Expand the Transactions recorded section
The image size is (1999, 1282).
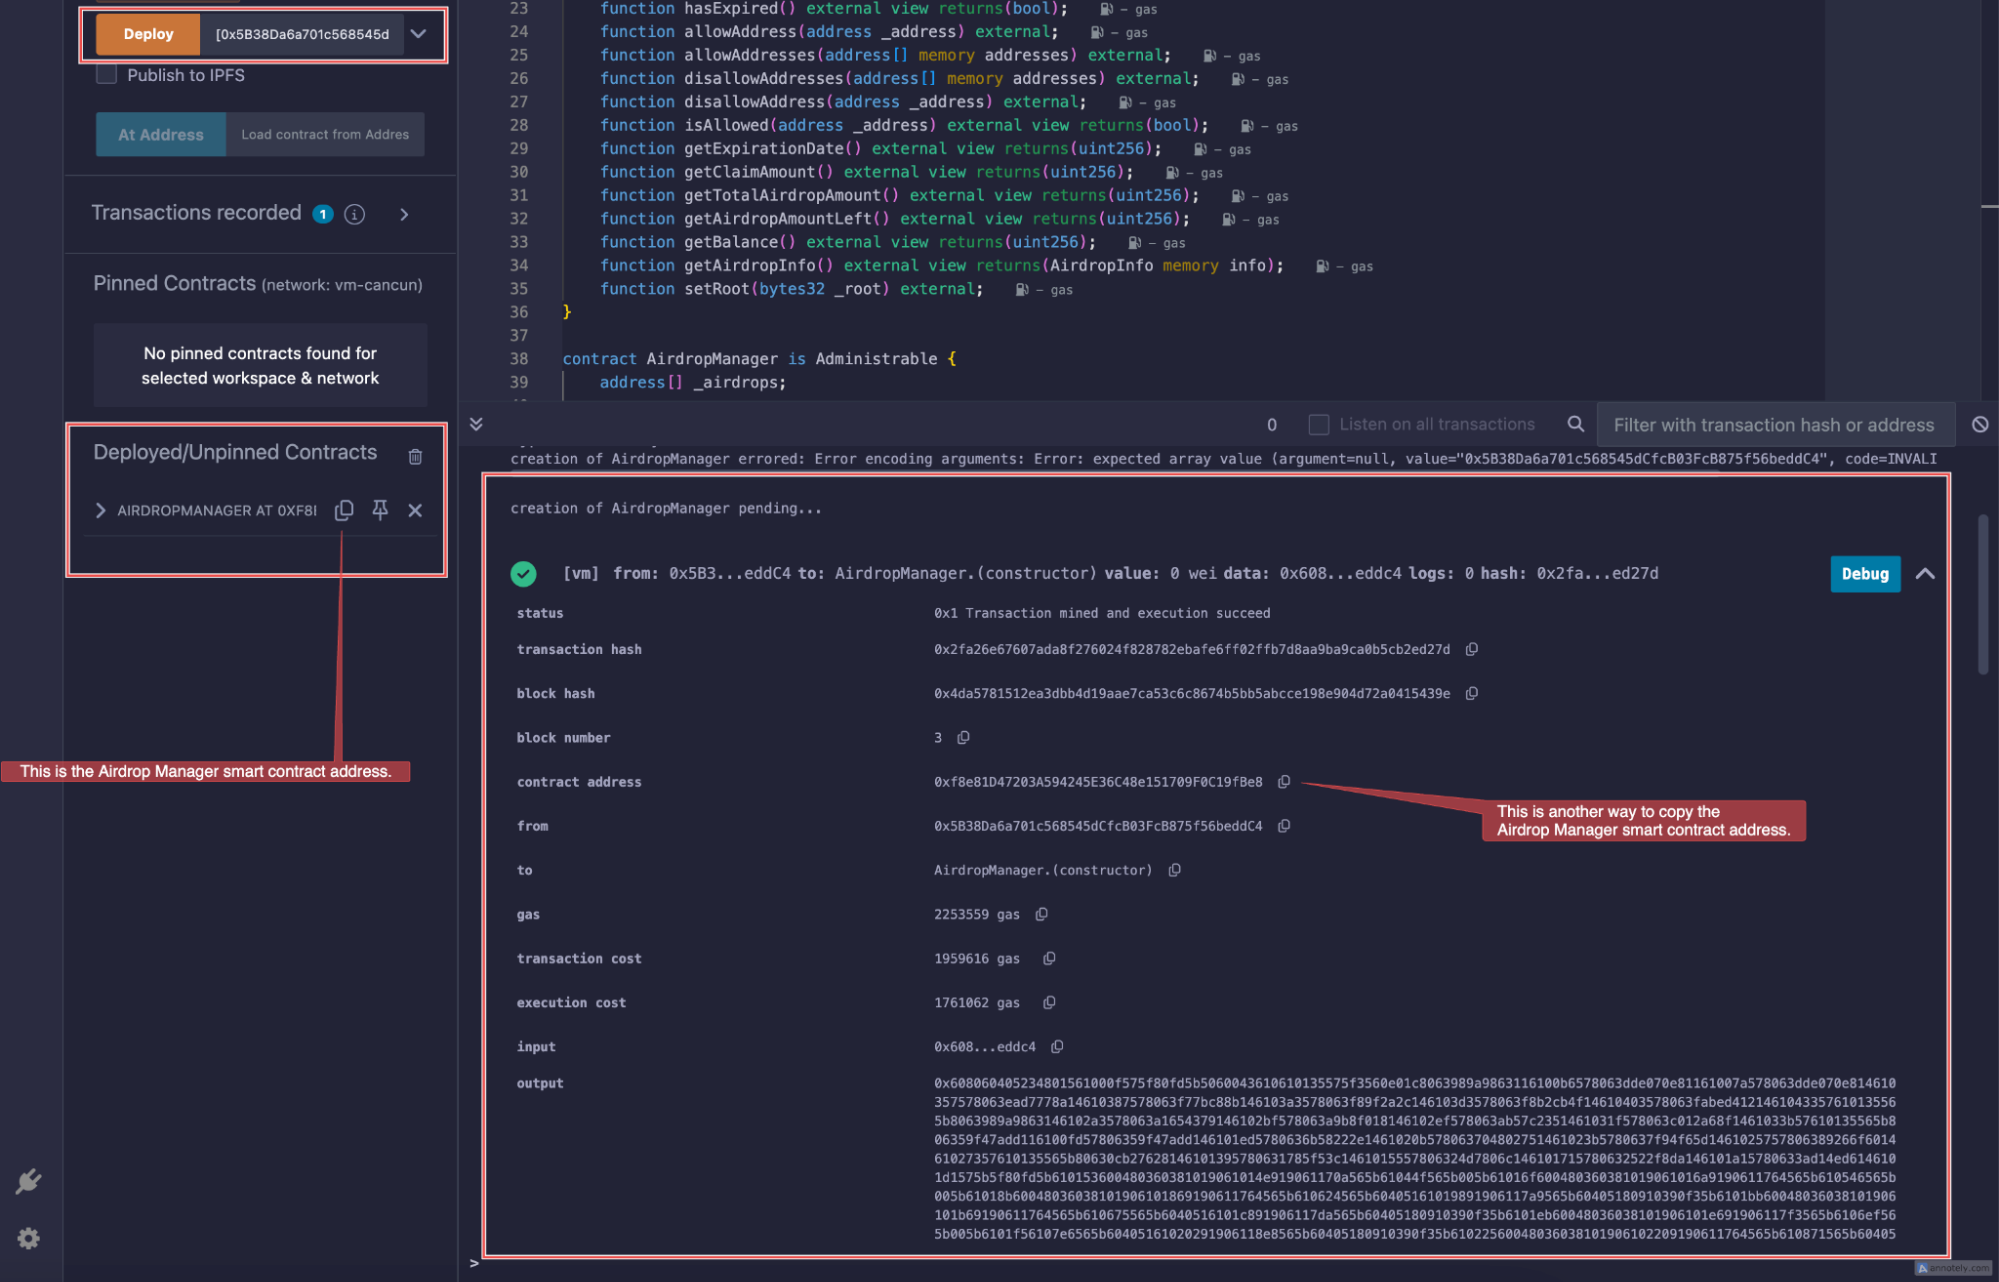(x=404, y=214)
